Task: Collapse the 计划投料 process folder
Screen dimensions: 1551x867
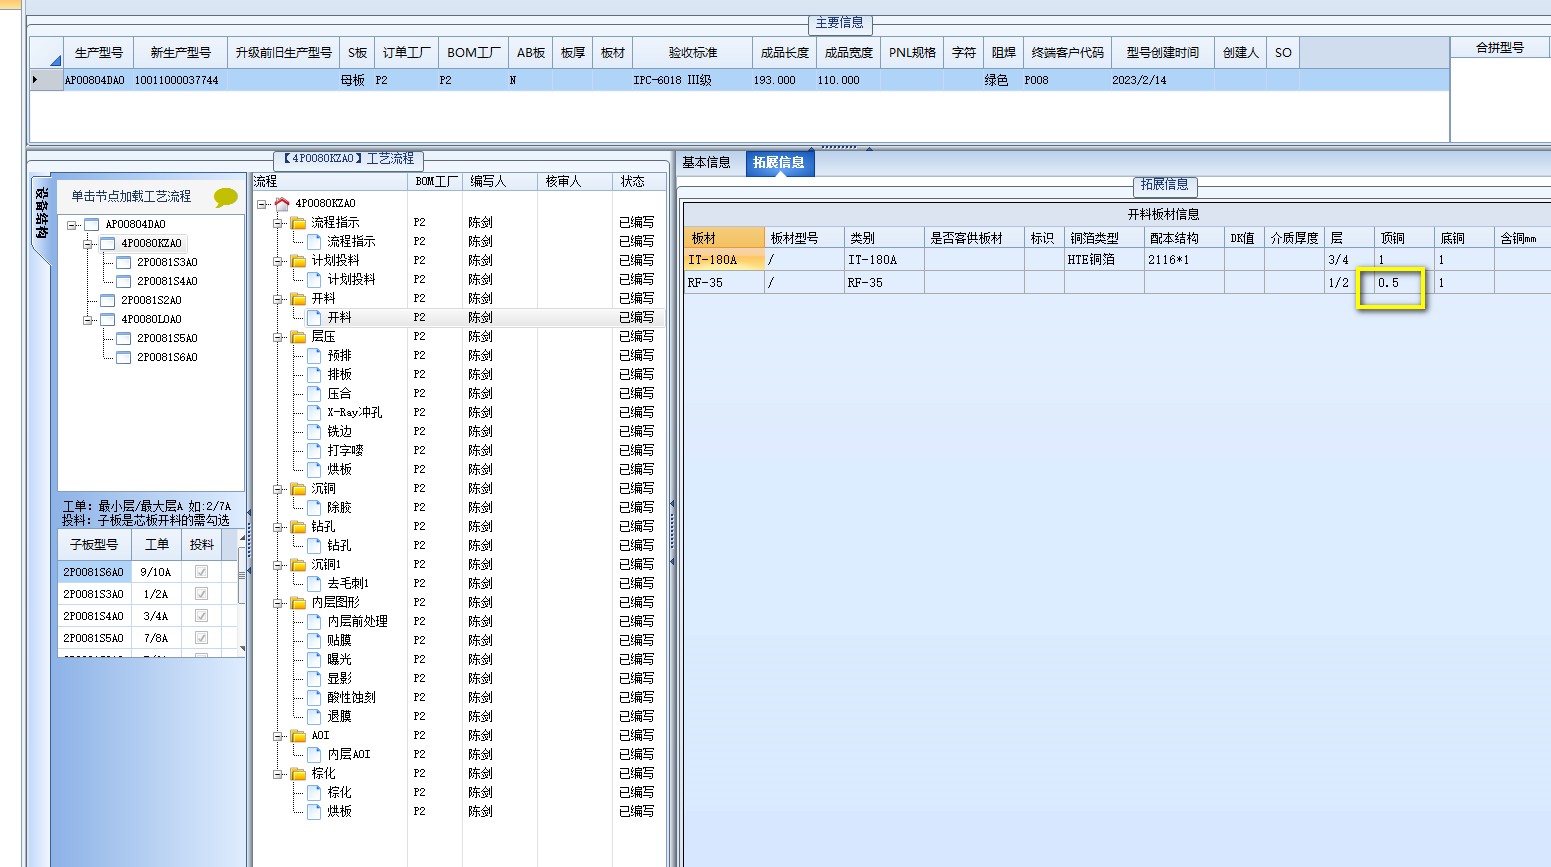Action: (278, 260)
